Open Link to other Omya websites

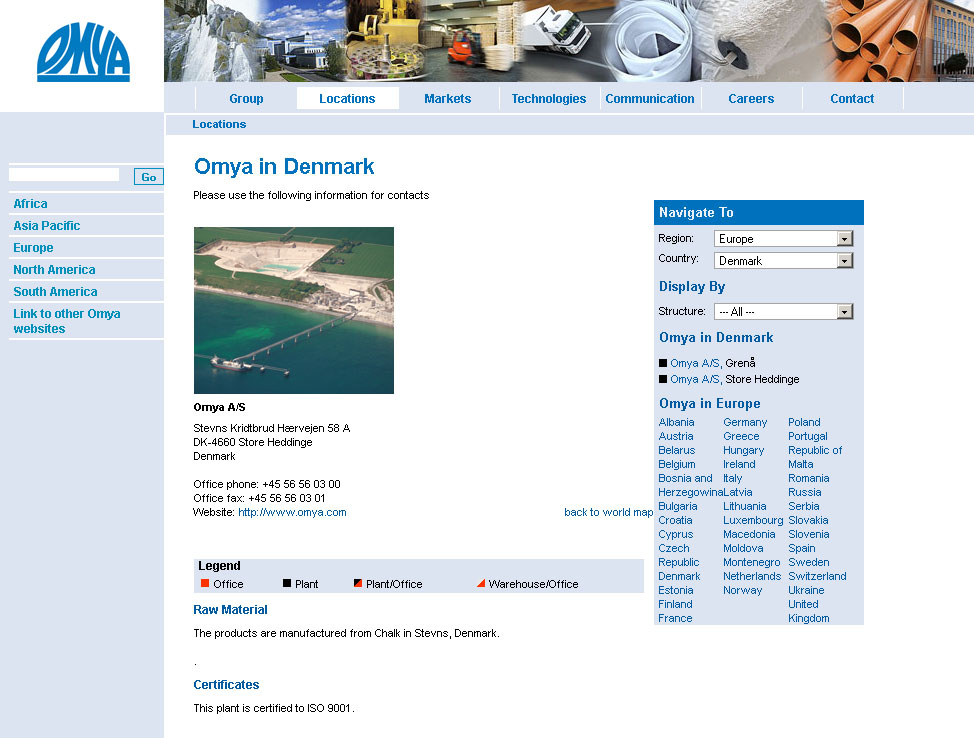[67, 321]
